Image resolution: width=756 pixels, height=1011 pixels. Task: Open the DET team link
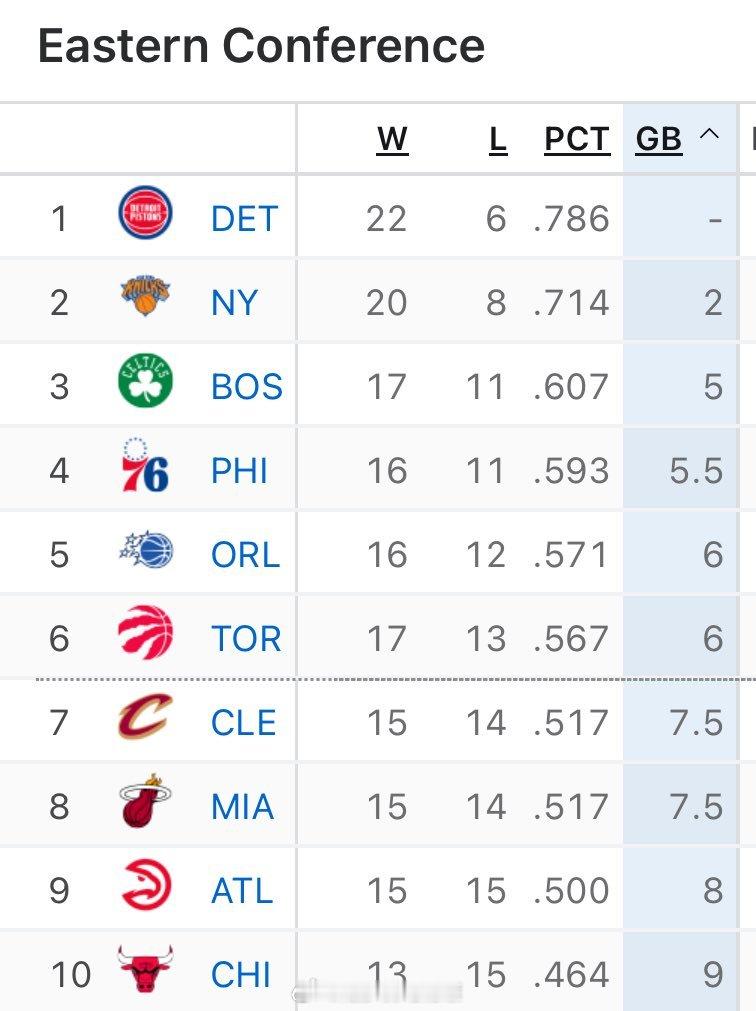click(x=244, y=219)
